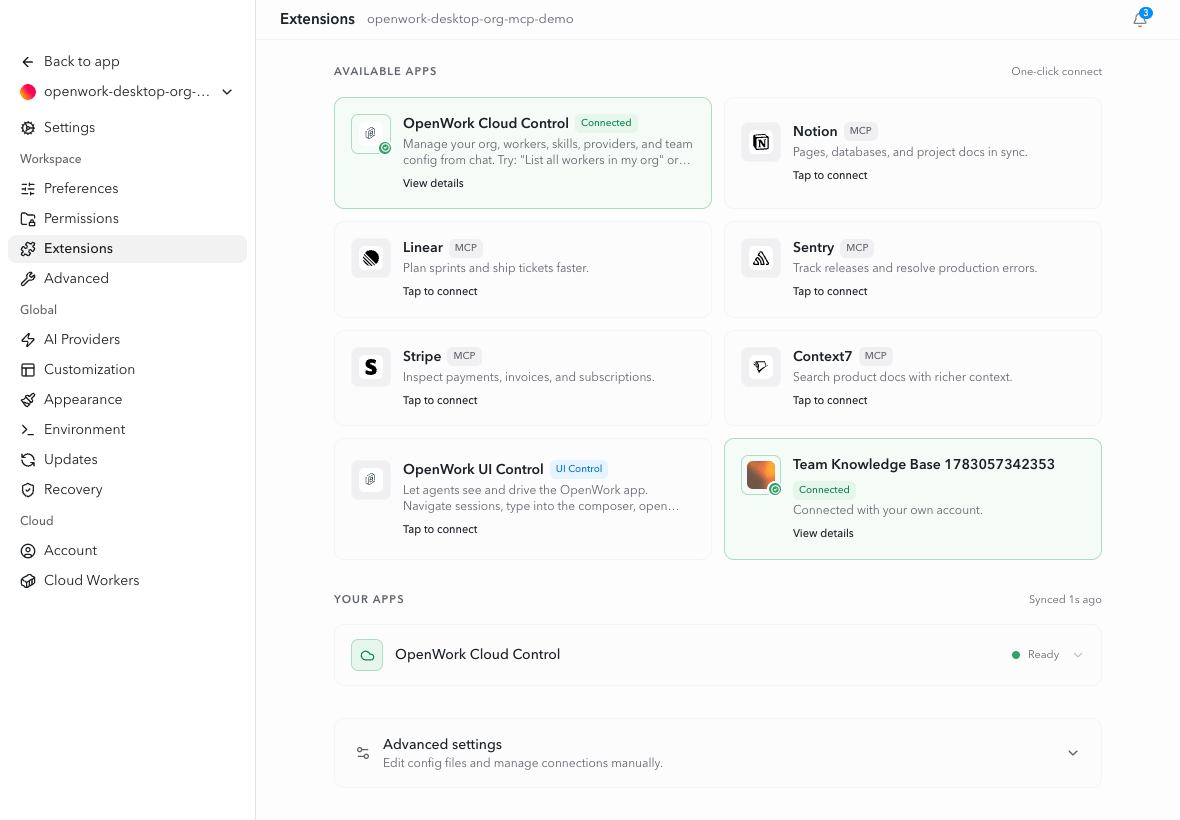Click the OpenWork Cloud Control card icon
Image resolution: width=1180 pixels, height=820 pixels.
point(371,134)
